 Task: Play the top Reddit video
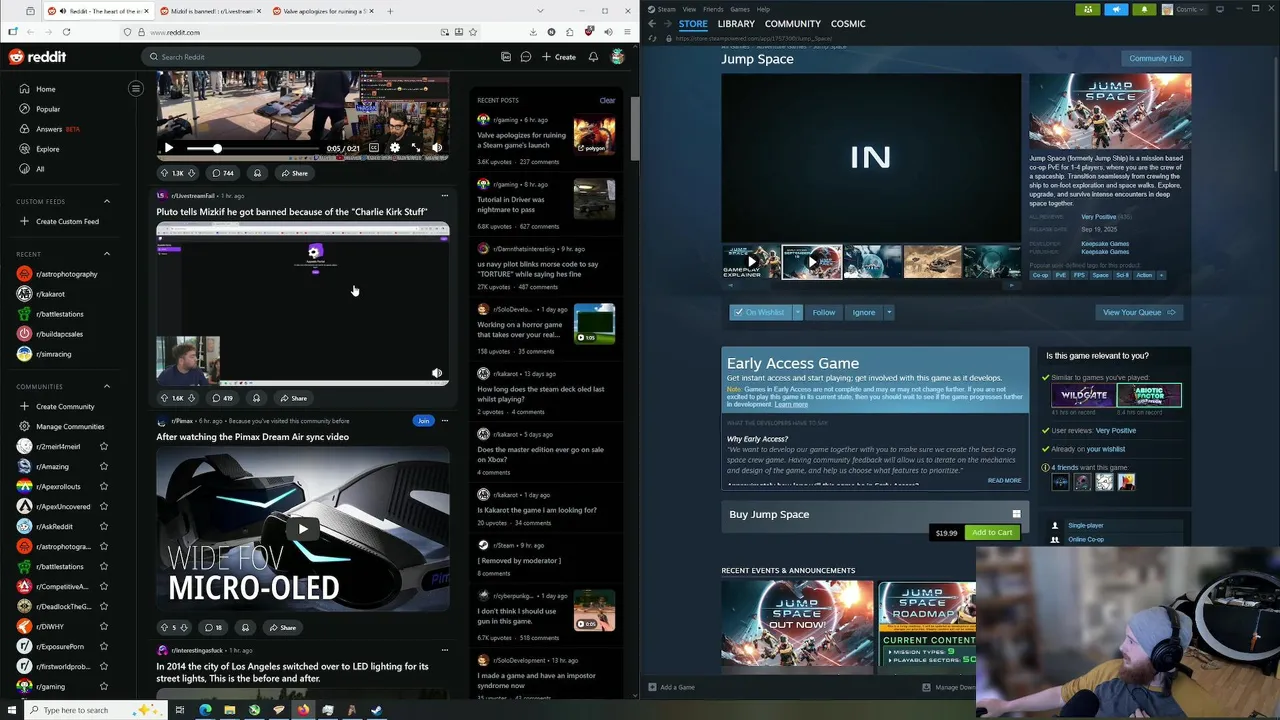click(x=168, y=148)
